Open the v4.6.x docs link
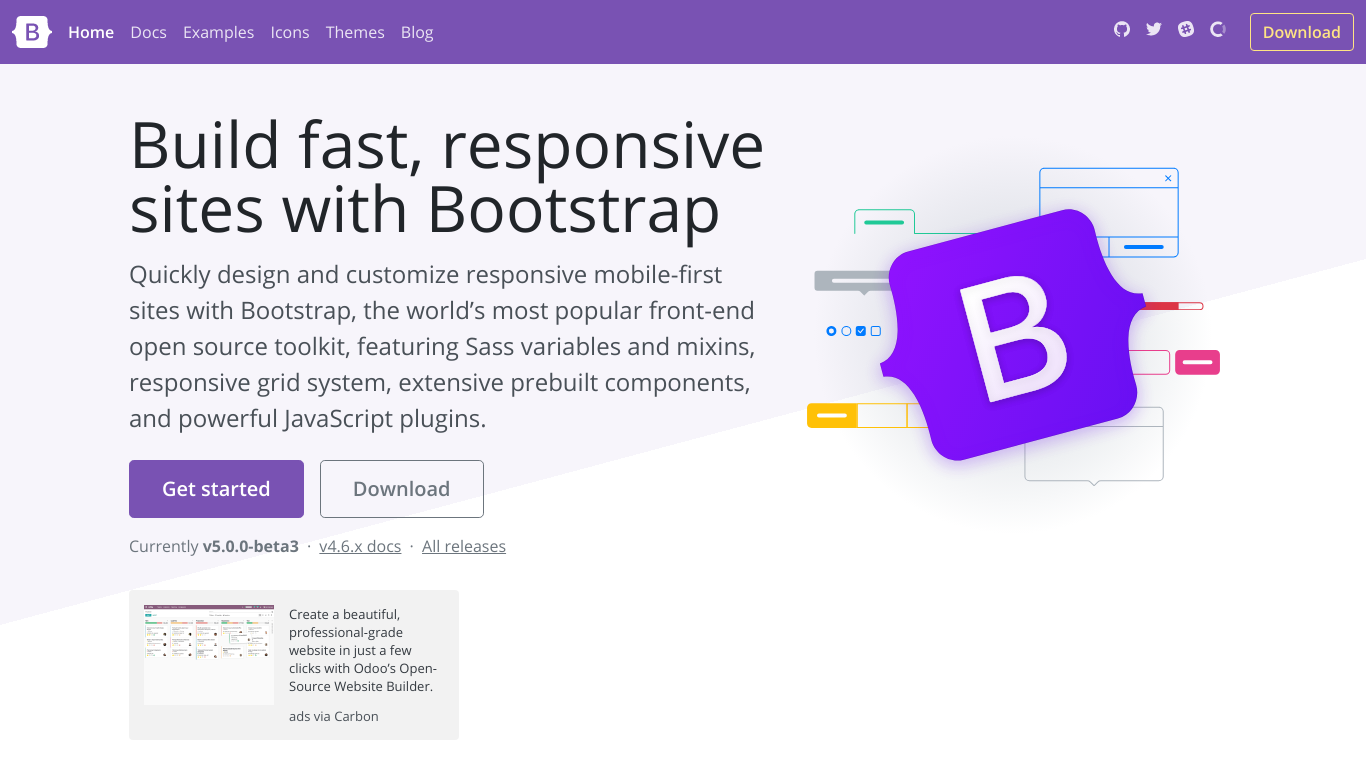Image resolution: width=1366 pixels, height=768 pixels. click(x=360, y=546)
